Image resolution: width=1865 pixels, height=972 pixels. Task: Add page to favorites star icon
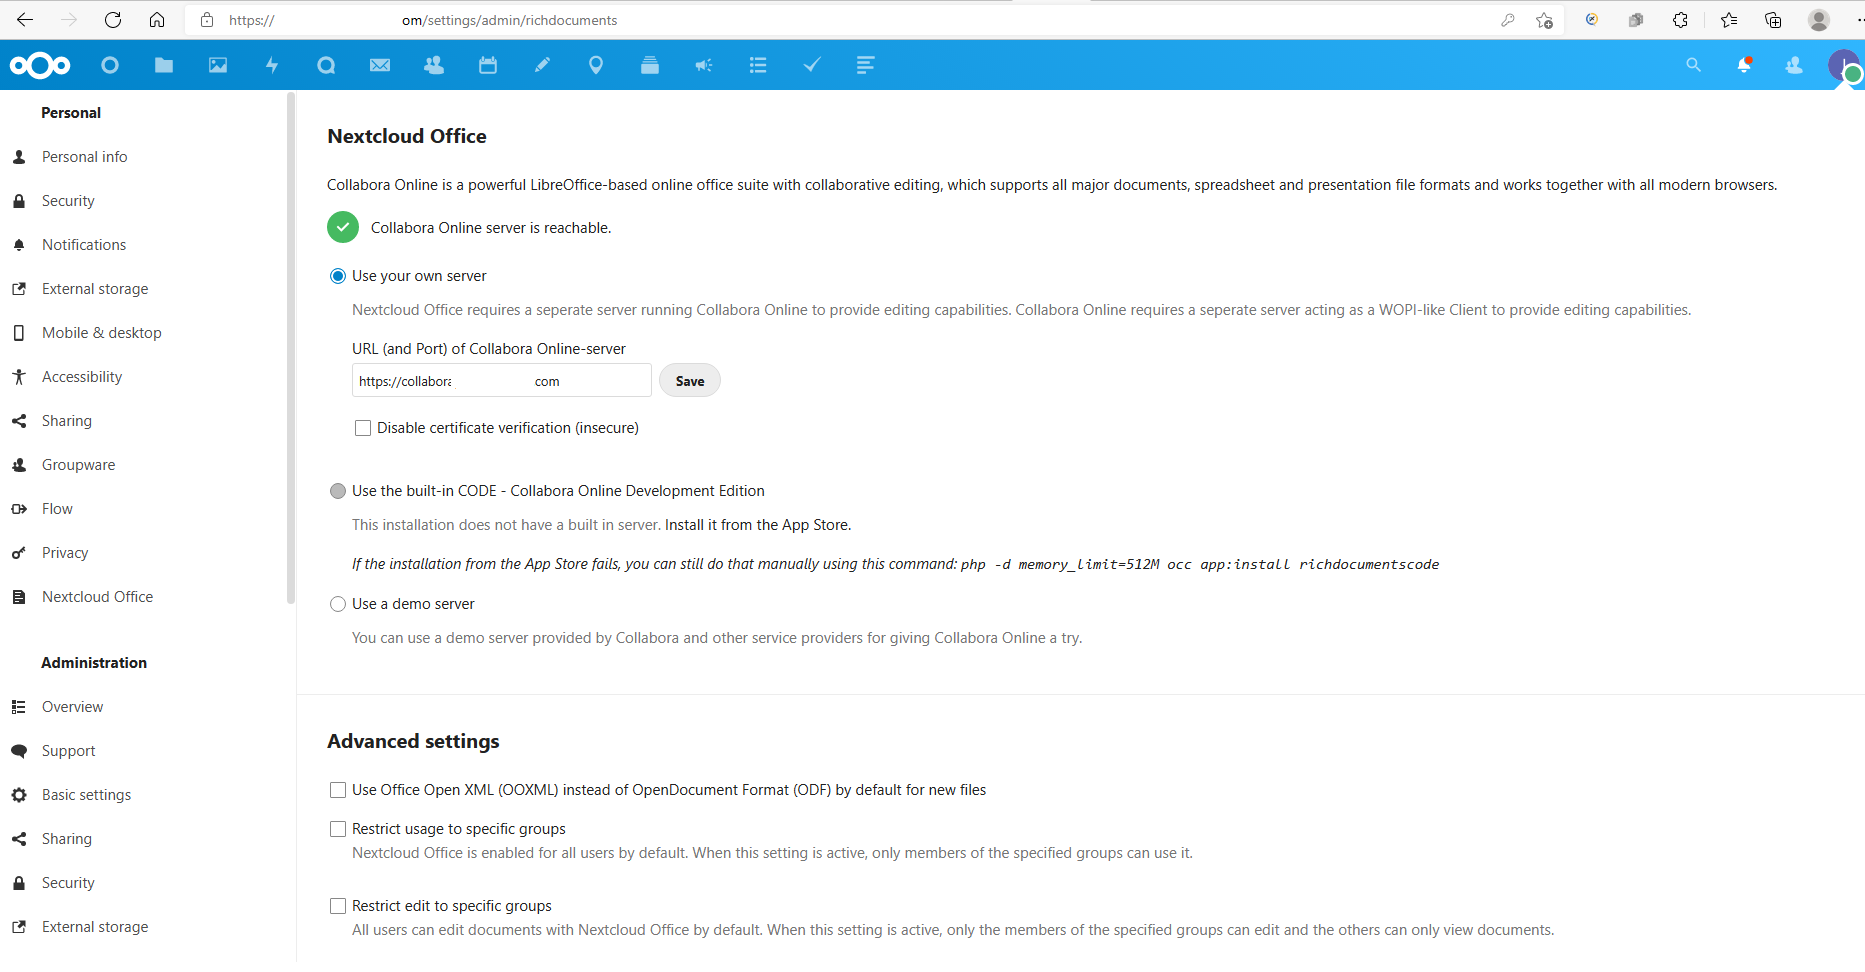(1544, 20)
